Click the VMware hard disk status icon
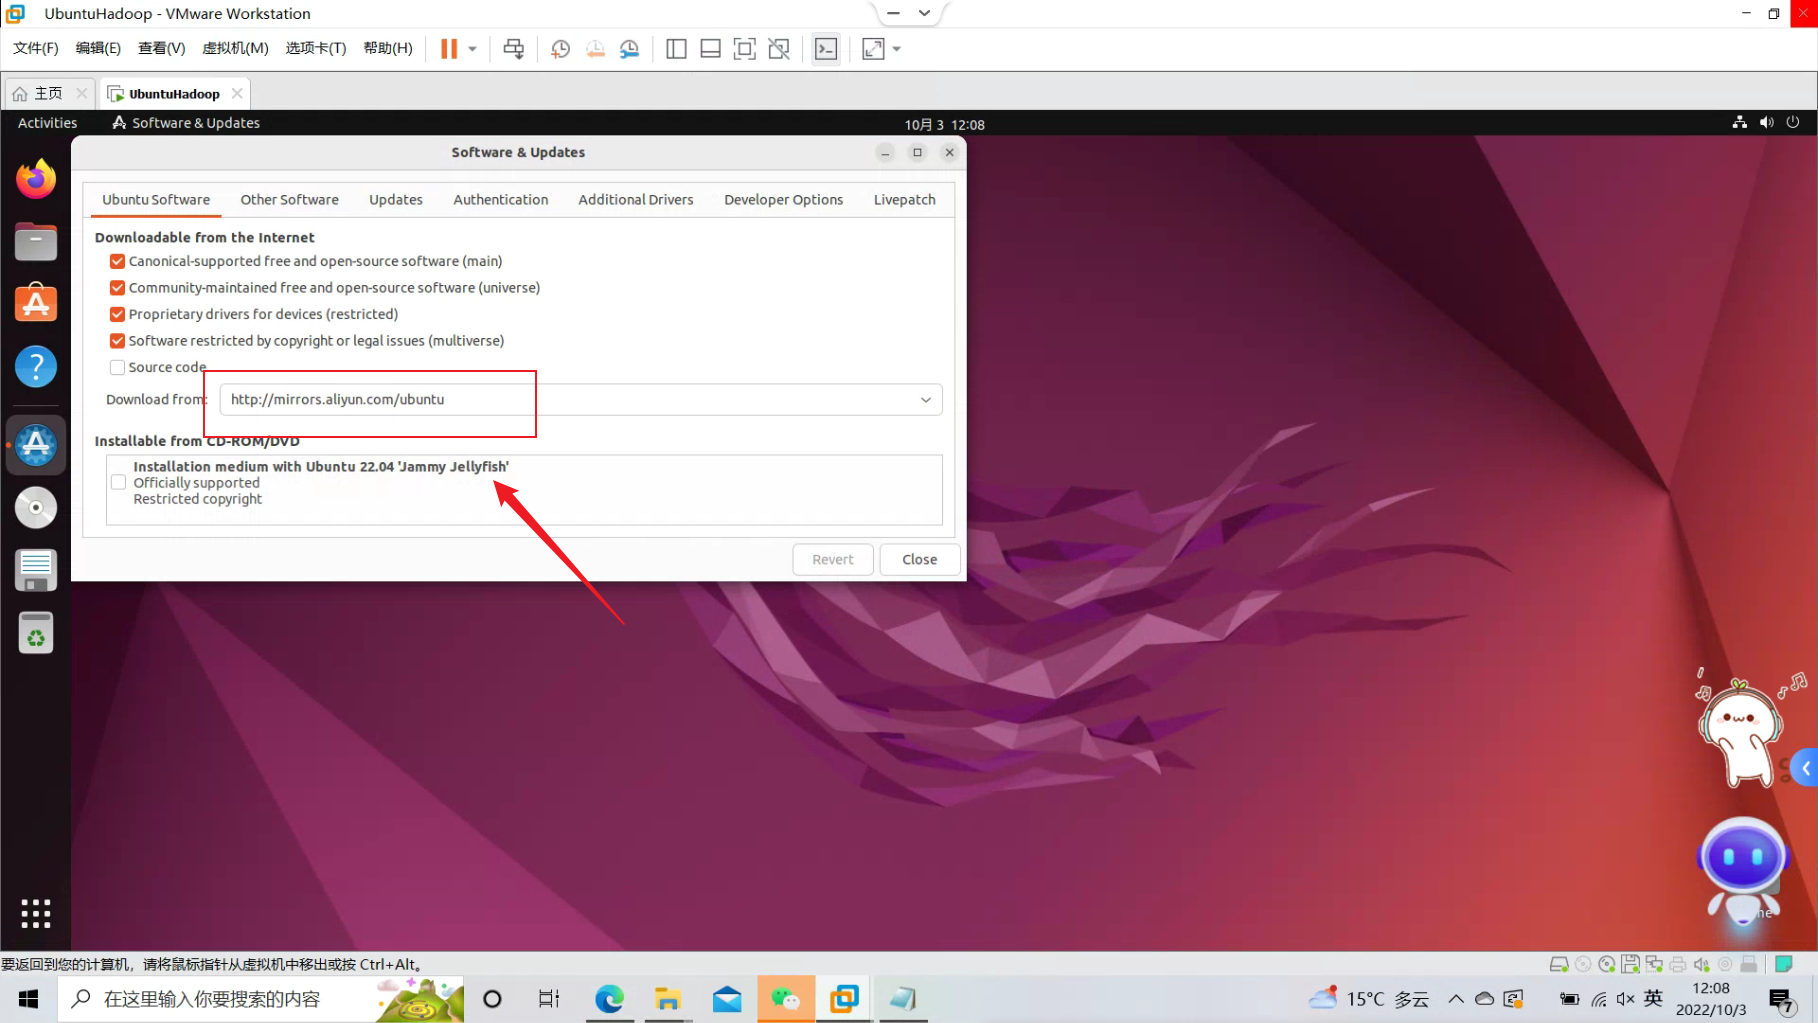 pos(1559,964)
